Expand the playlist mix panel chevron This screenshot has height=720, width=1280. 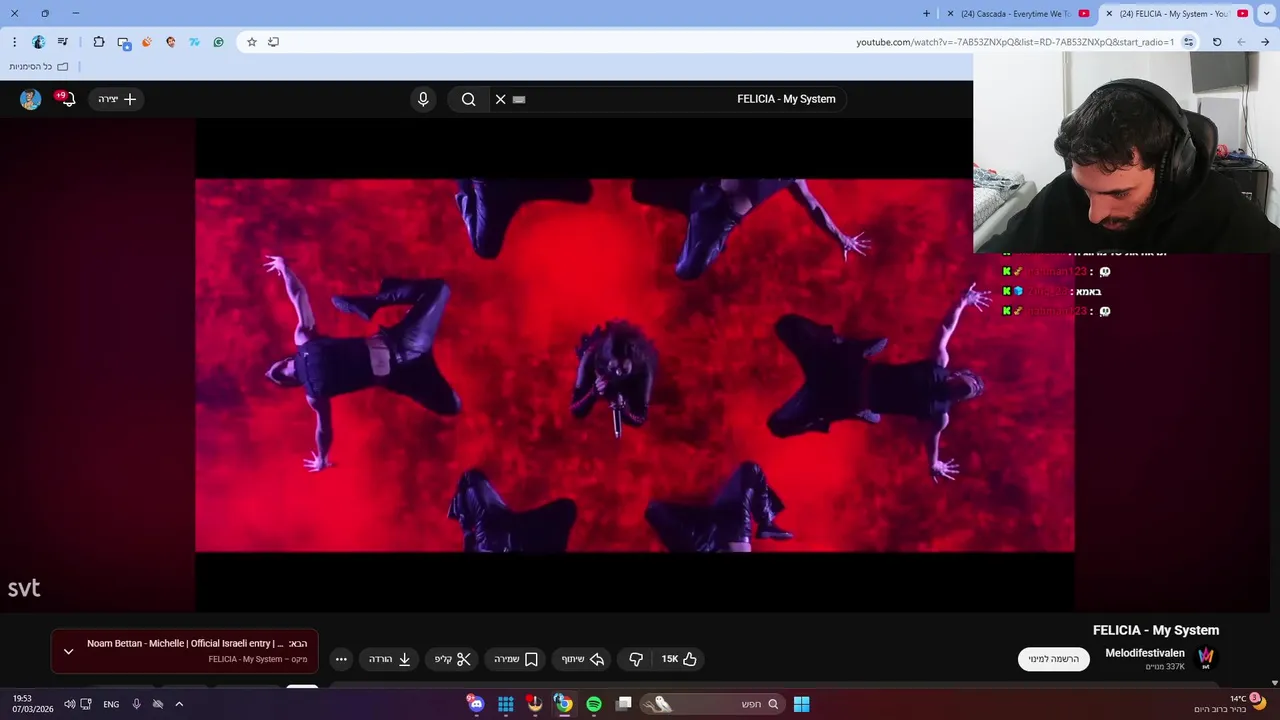(68, 651)
